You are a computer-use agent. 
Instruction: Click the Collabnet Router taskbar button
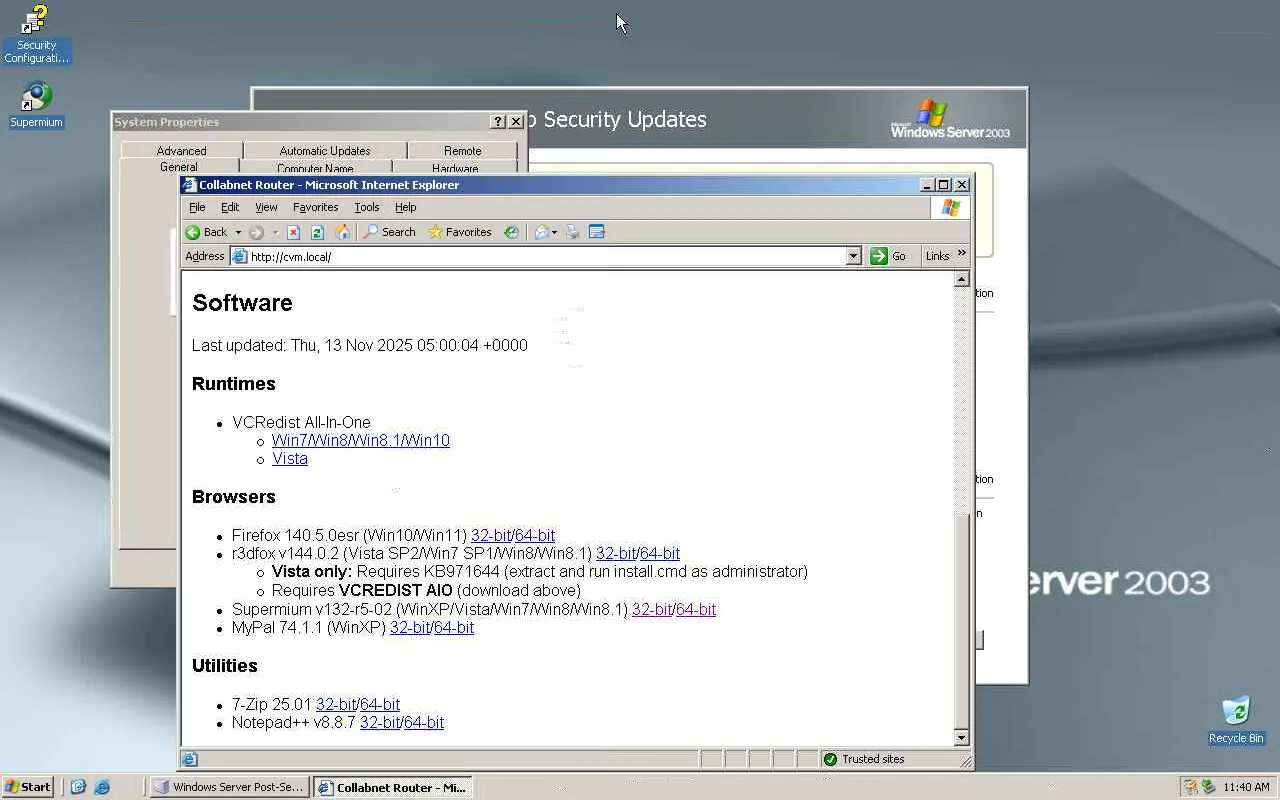pos(392,787)
